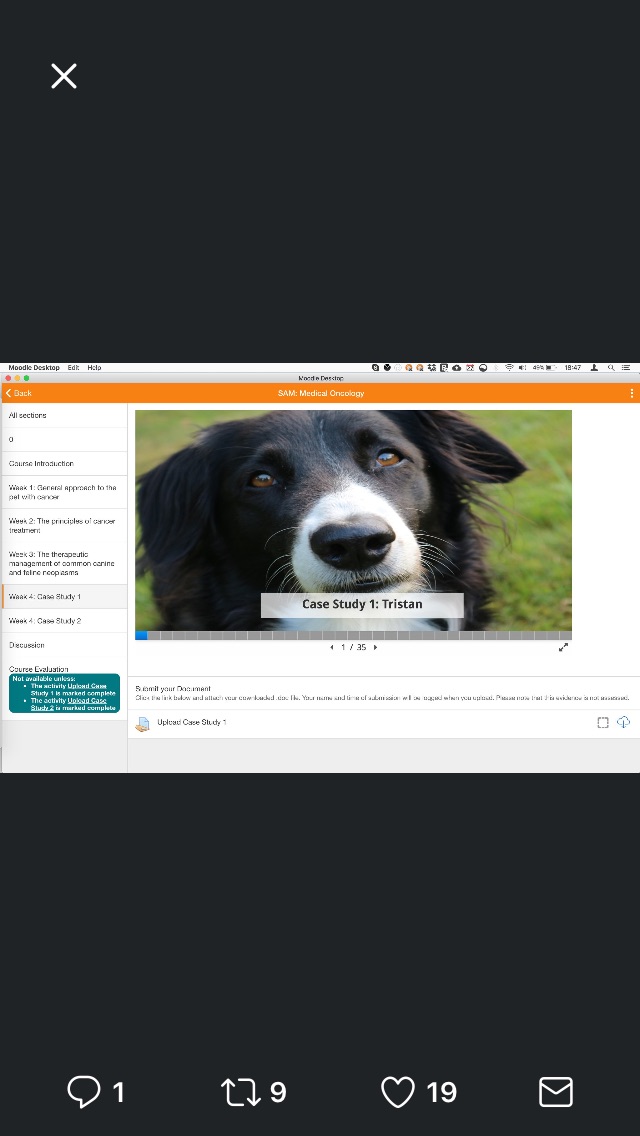
Task: Open the Discussion section
Action: click(65, 645)
